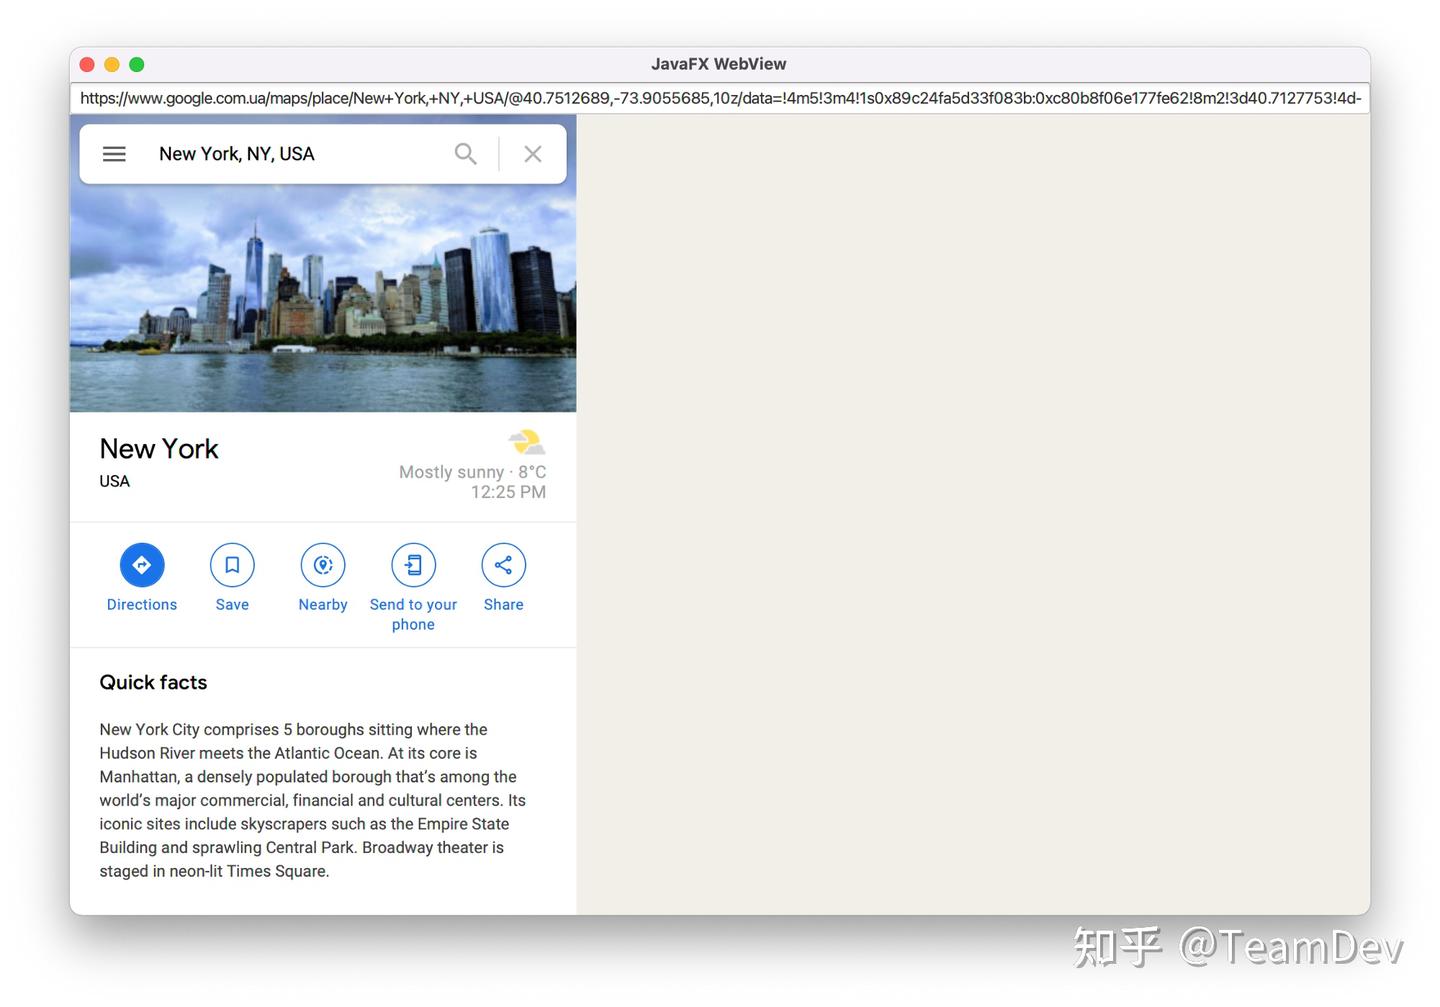Open the Share options icon

coord(503,564)
